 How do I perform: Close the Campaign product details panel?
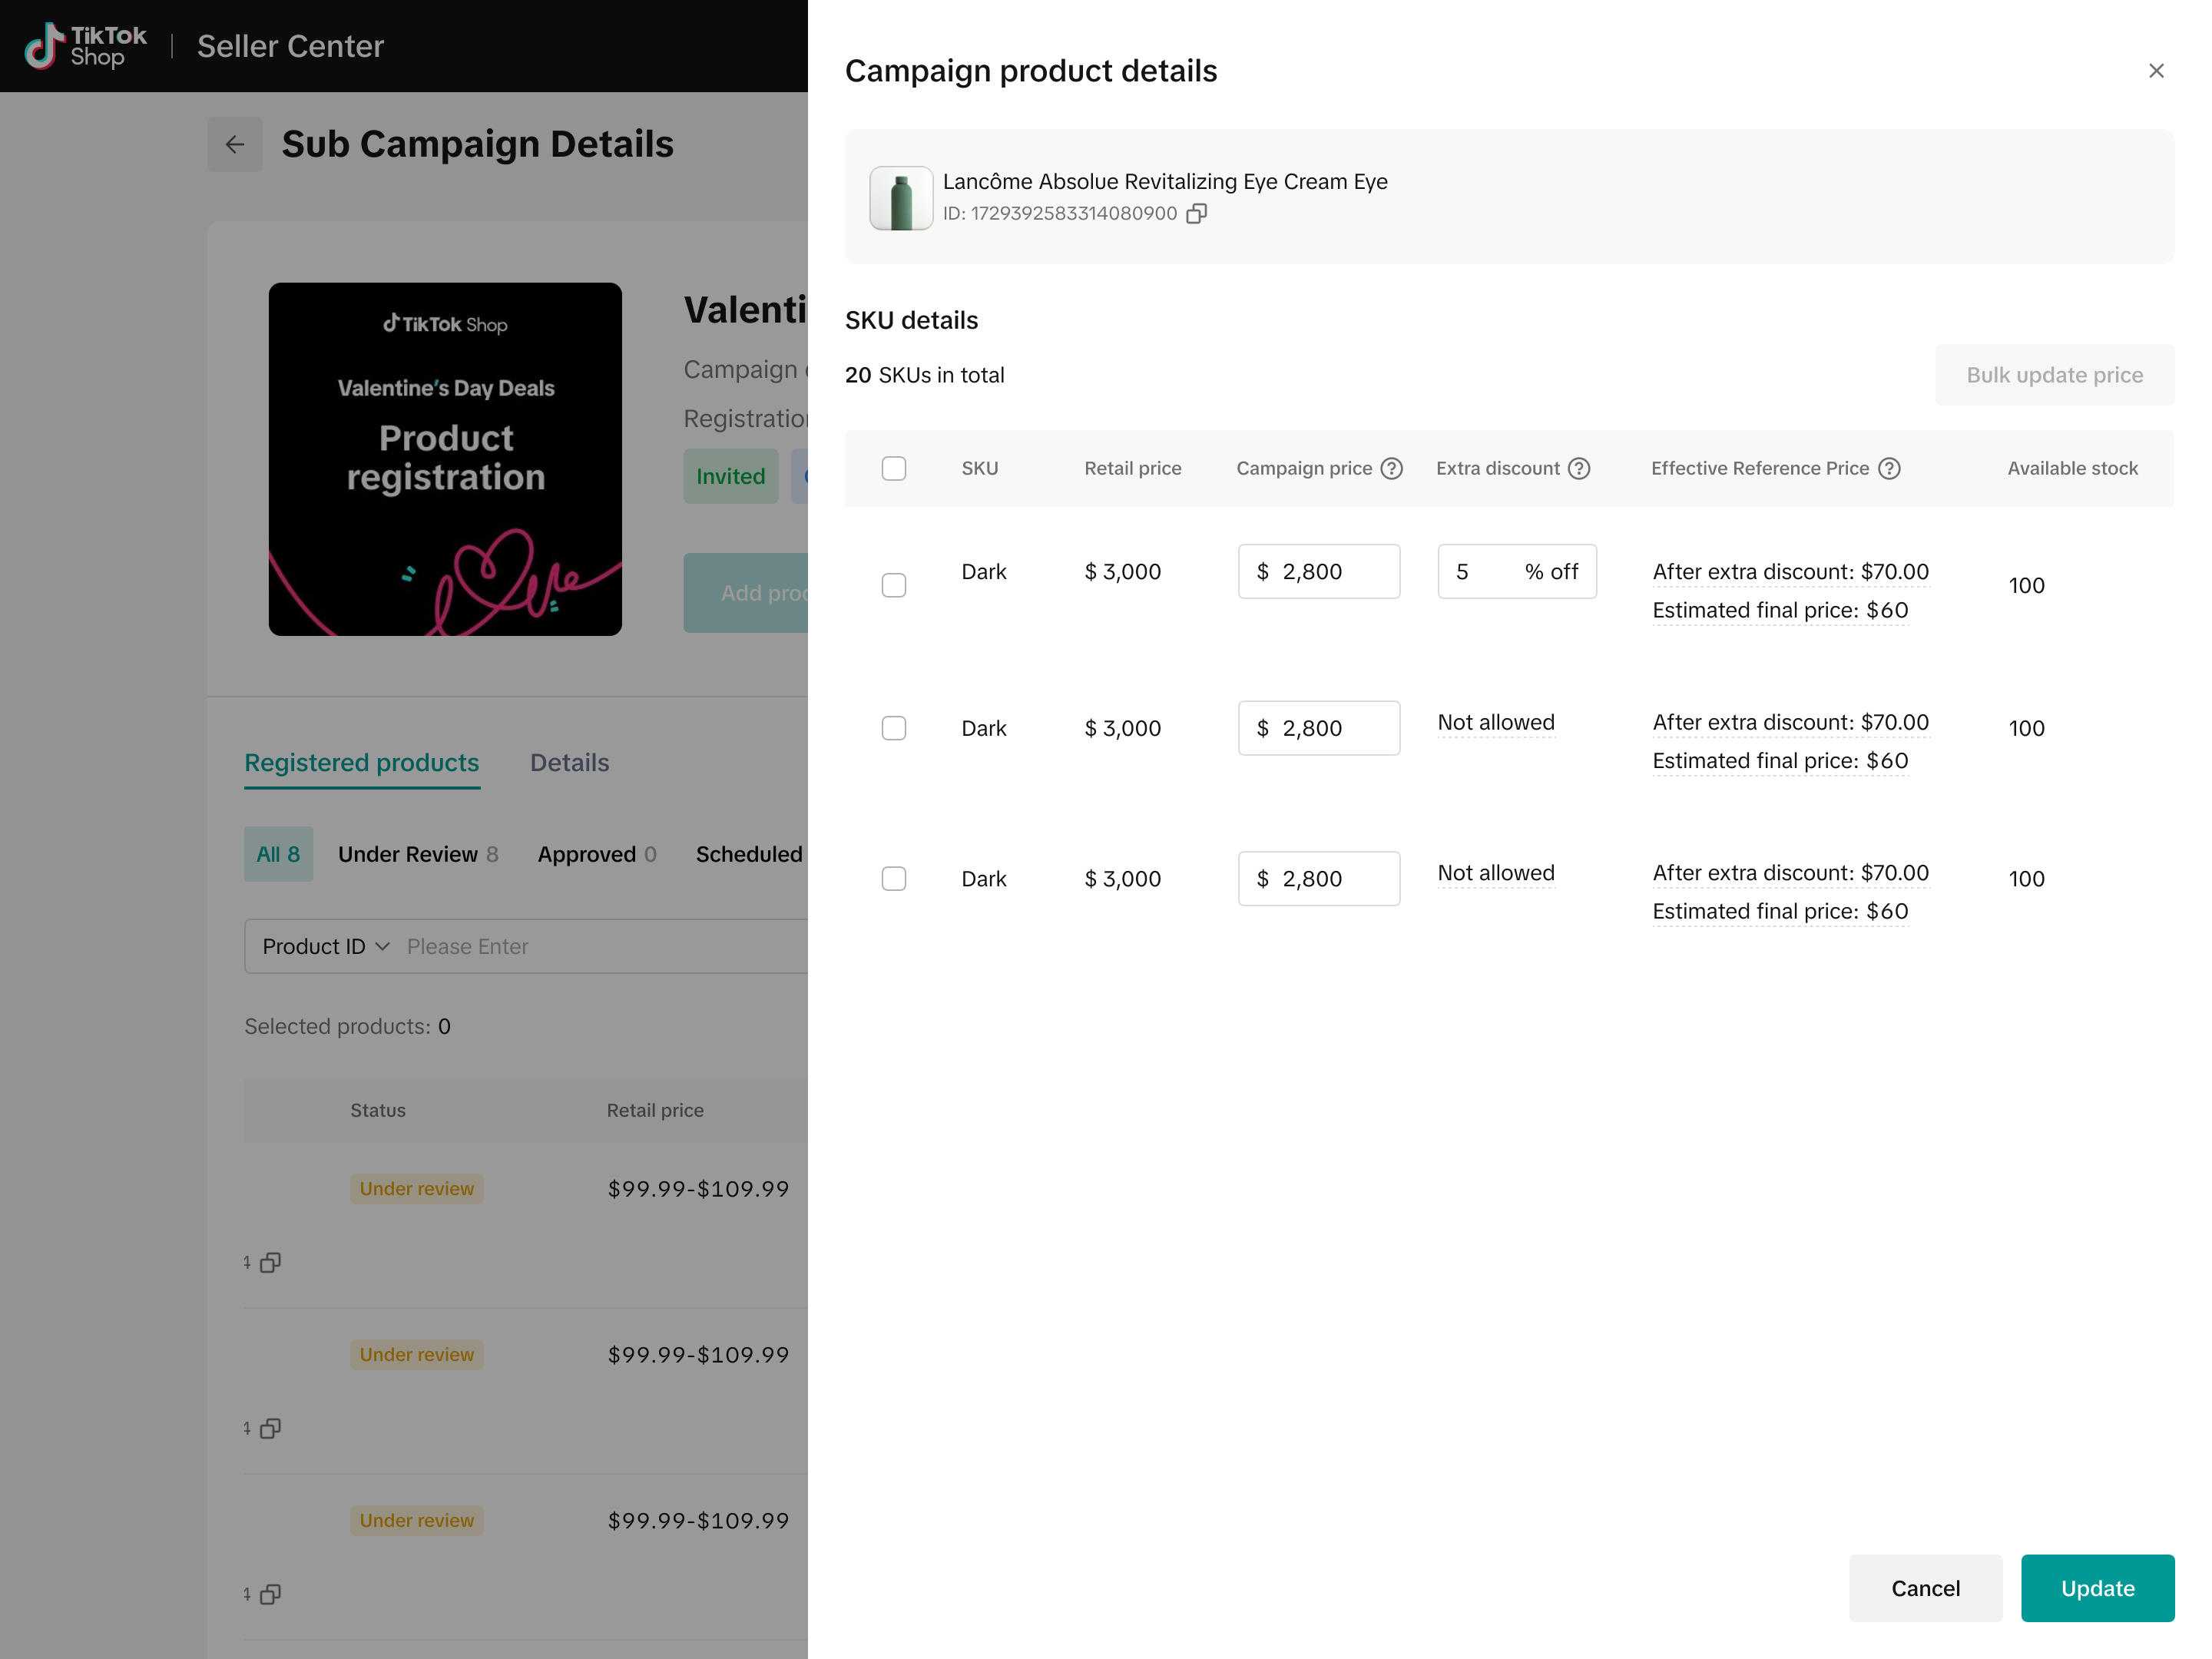tap(2155, 71)
